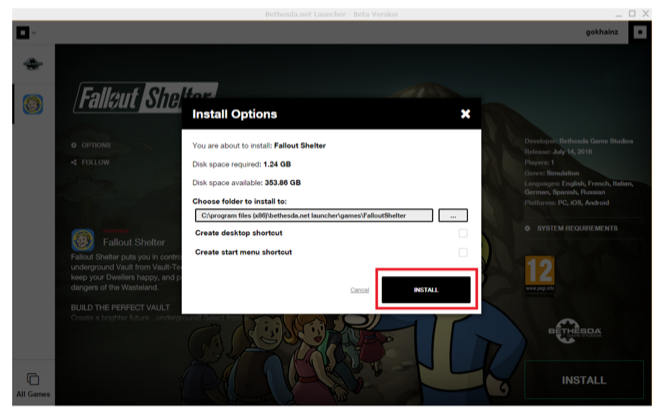Click the gokhainz account name
Viewport: 660px width, 415px height.
[602, 32]
